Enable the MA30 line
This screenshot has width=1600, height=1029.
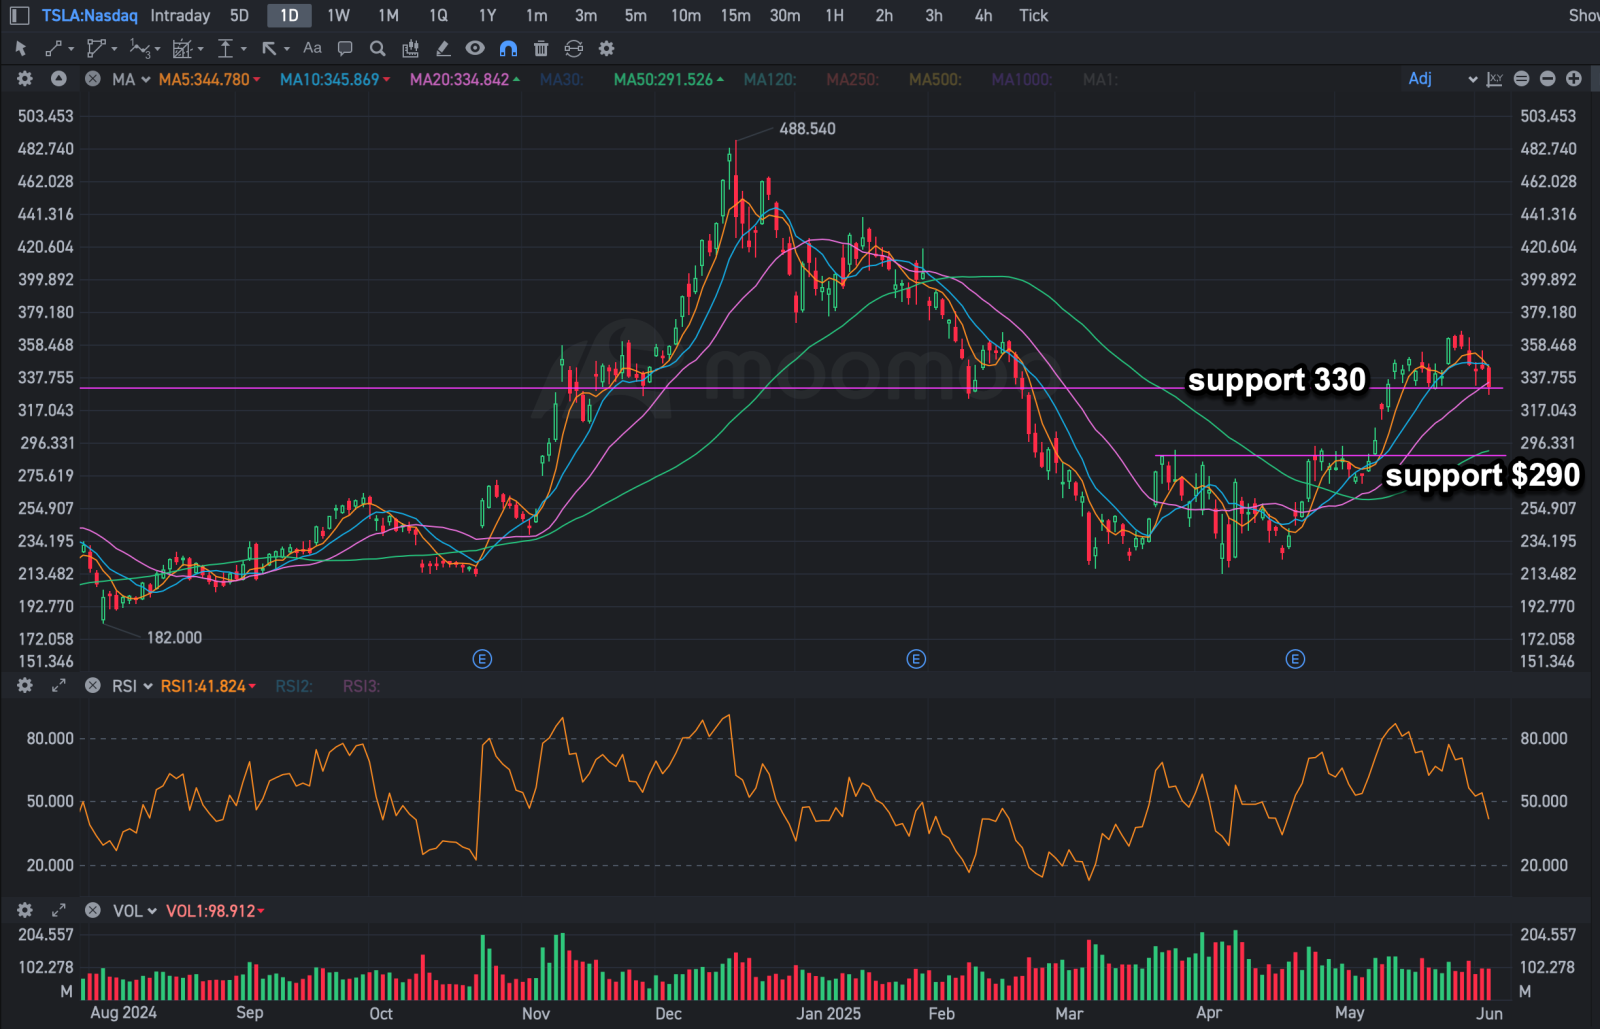pyautogui.click(x=561, y=79)
